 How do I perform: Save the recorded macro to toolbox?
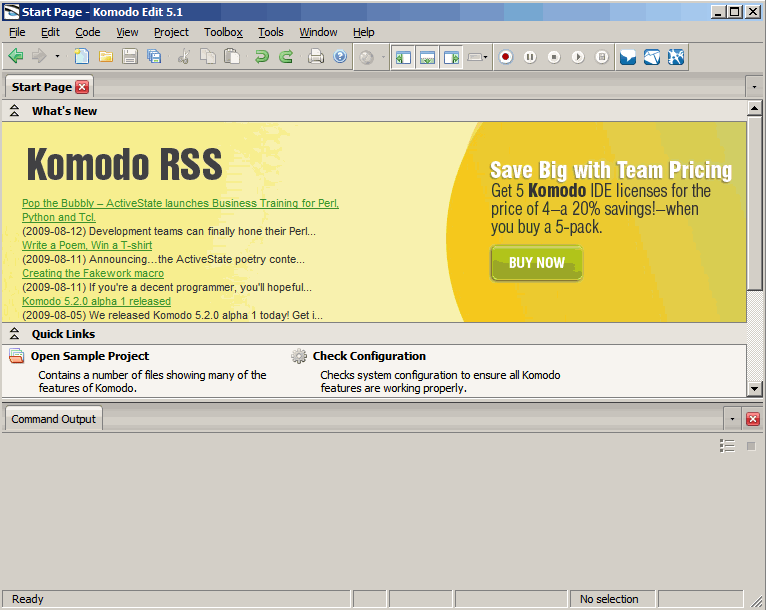pyautogui.click(x=602, y=57)
